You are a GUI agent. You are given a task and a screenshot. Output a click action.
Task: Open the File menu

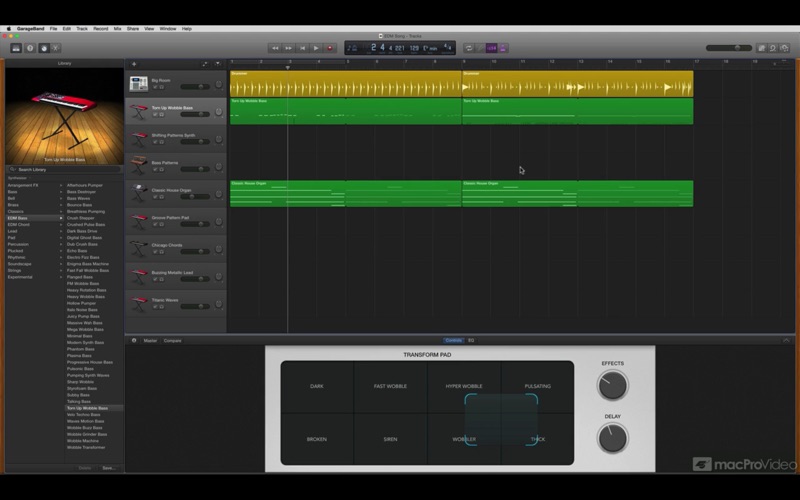(x=53, y=29)
